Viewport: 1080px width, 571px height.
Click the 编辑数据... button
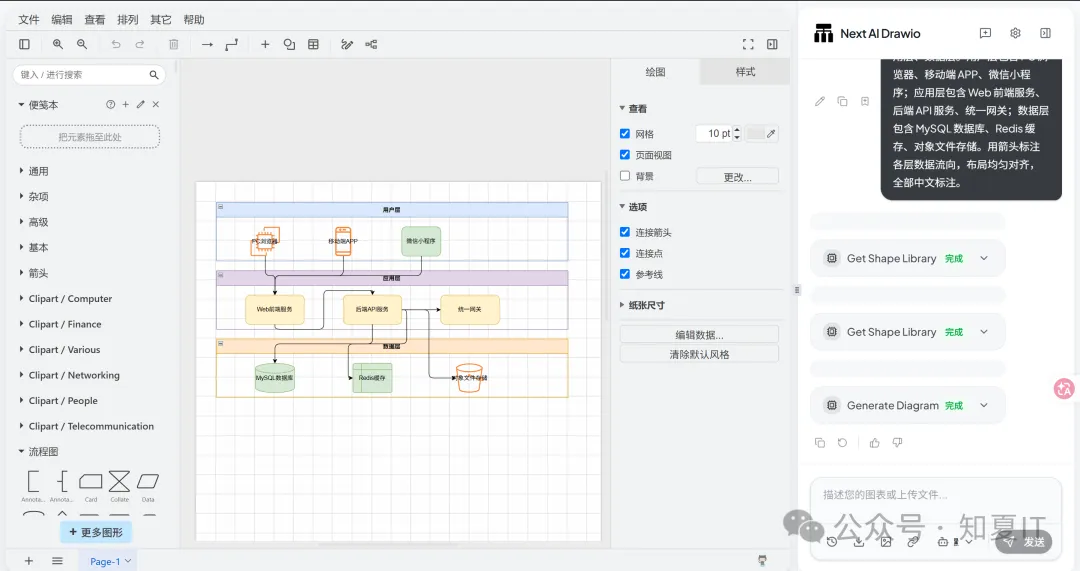[x=699, y=335]
